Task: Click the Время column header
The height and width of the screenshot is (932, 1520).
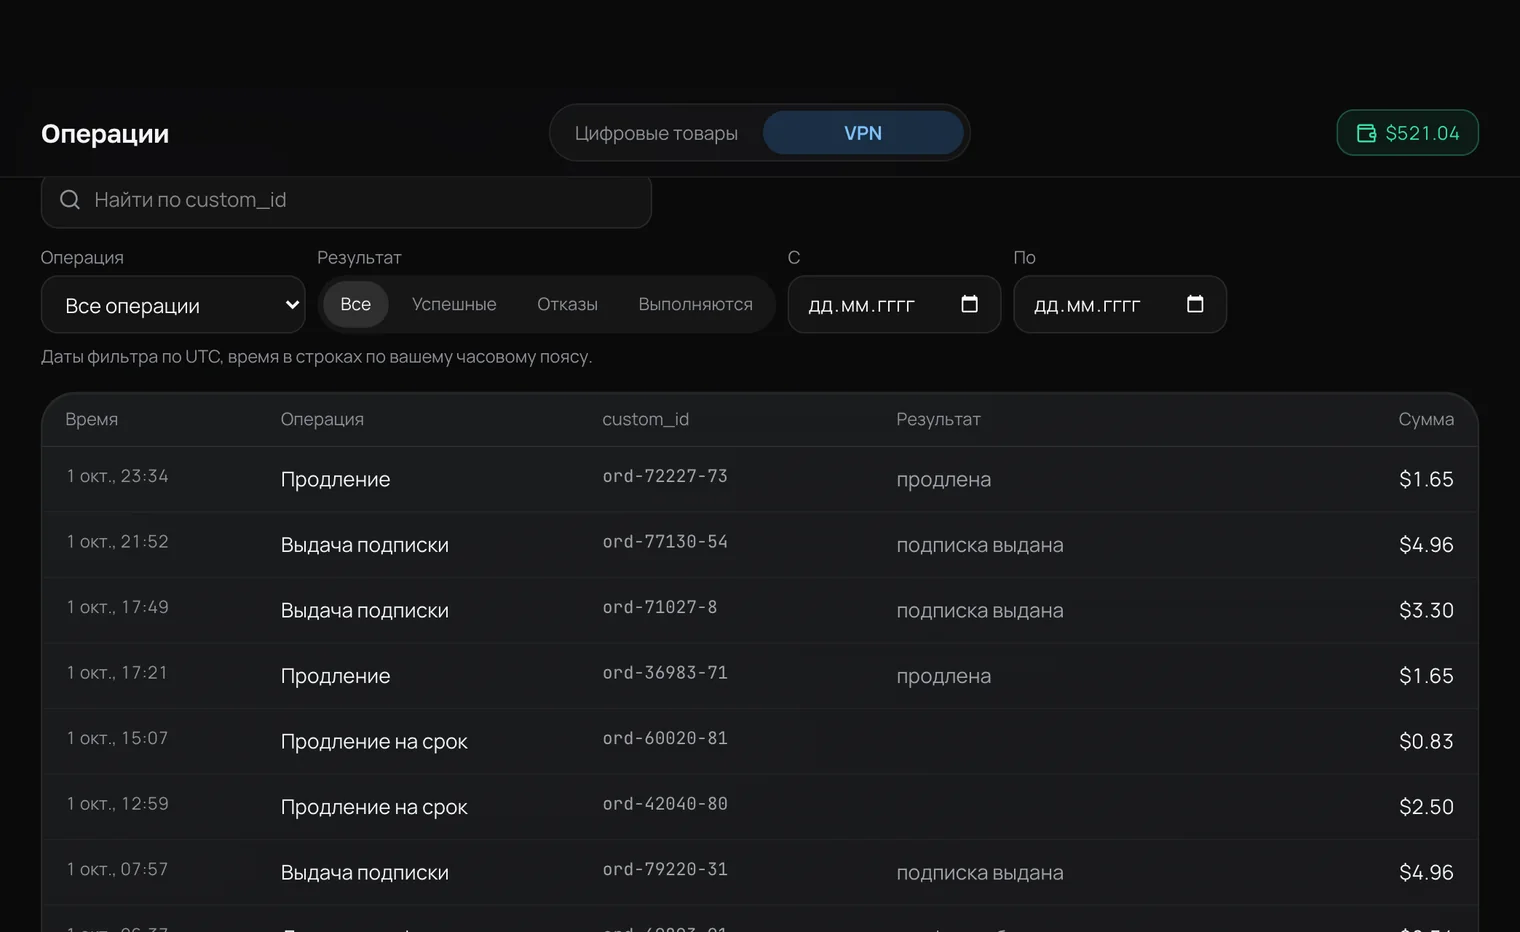Action: pyautogui.click(x=91, y=419)
